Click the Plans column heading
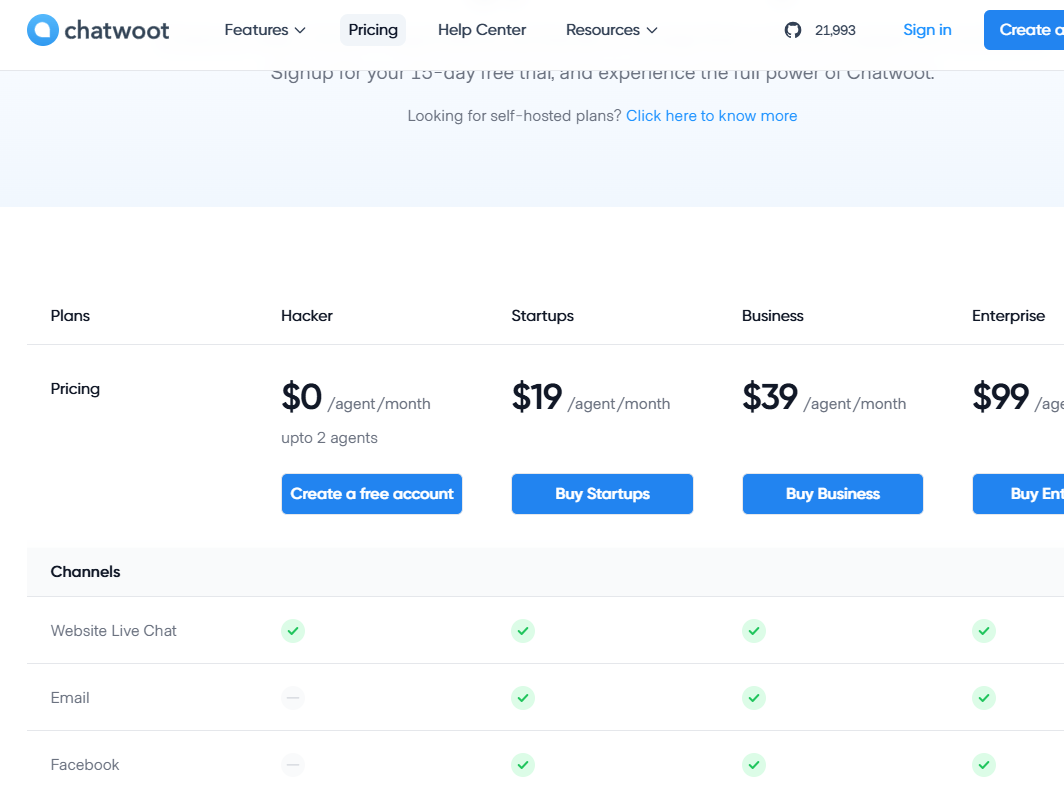Image resolution: width=1064 pixels, height=797 pixels. point(70,316)
